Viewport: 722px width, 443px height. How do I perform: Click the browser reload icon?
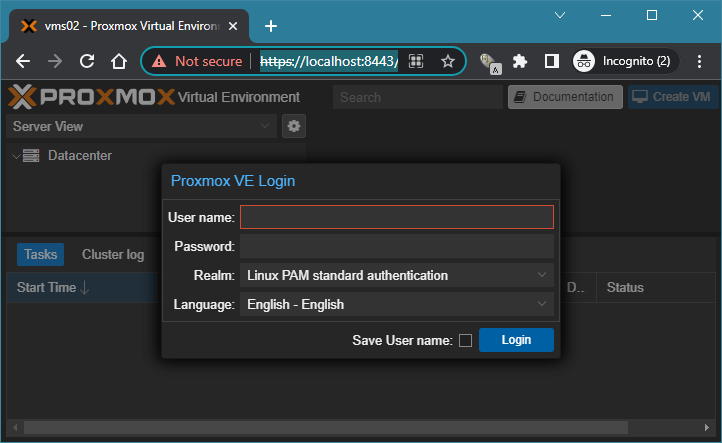point(87,61)
